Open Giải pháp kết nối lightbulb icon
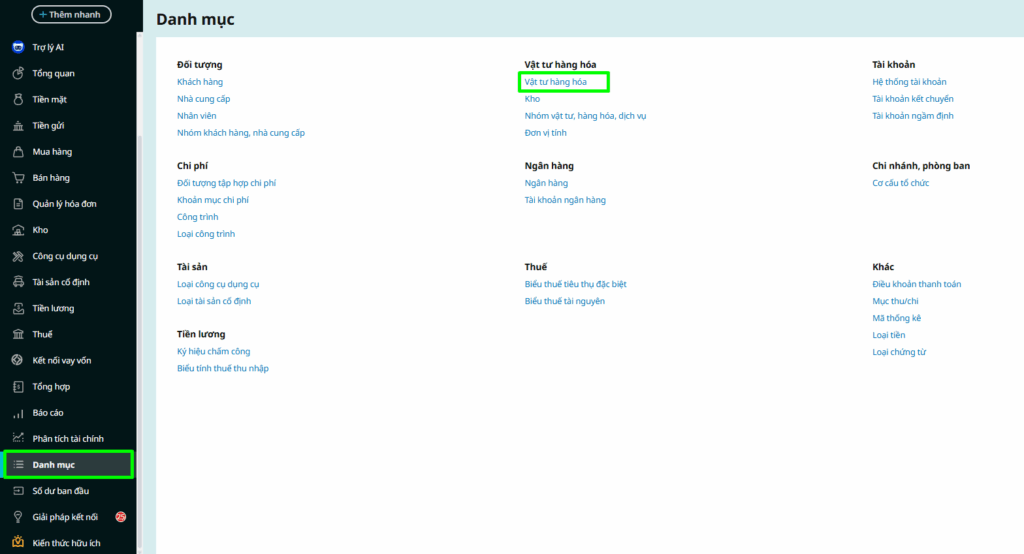 (x=17, y=517)
